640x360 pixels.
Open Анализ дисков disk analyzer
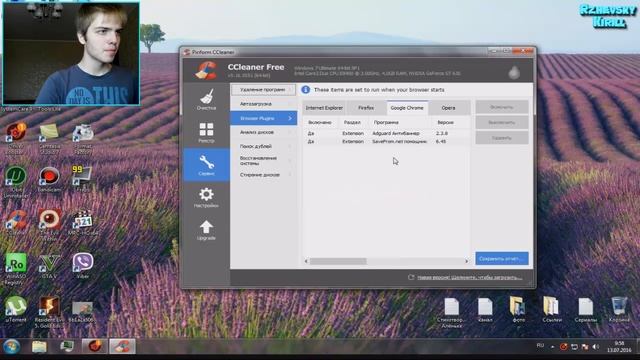(263, 132)
